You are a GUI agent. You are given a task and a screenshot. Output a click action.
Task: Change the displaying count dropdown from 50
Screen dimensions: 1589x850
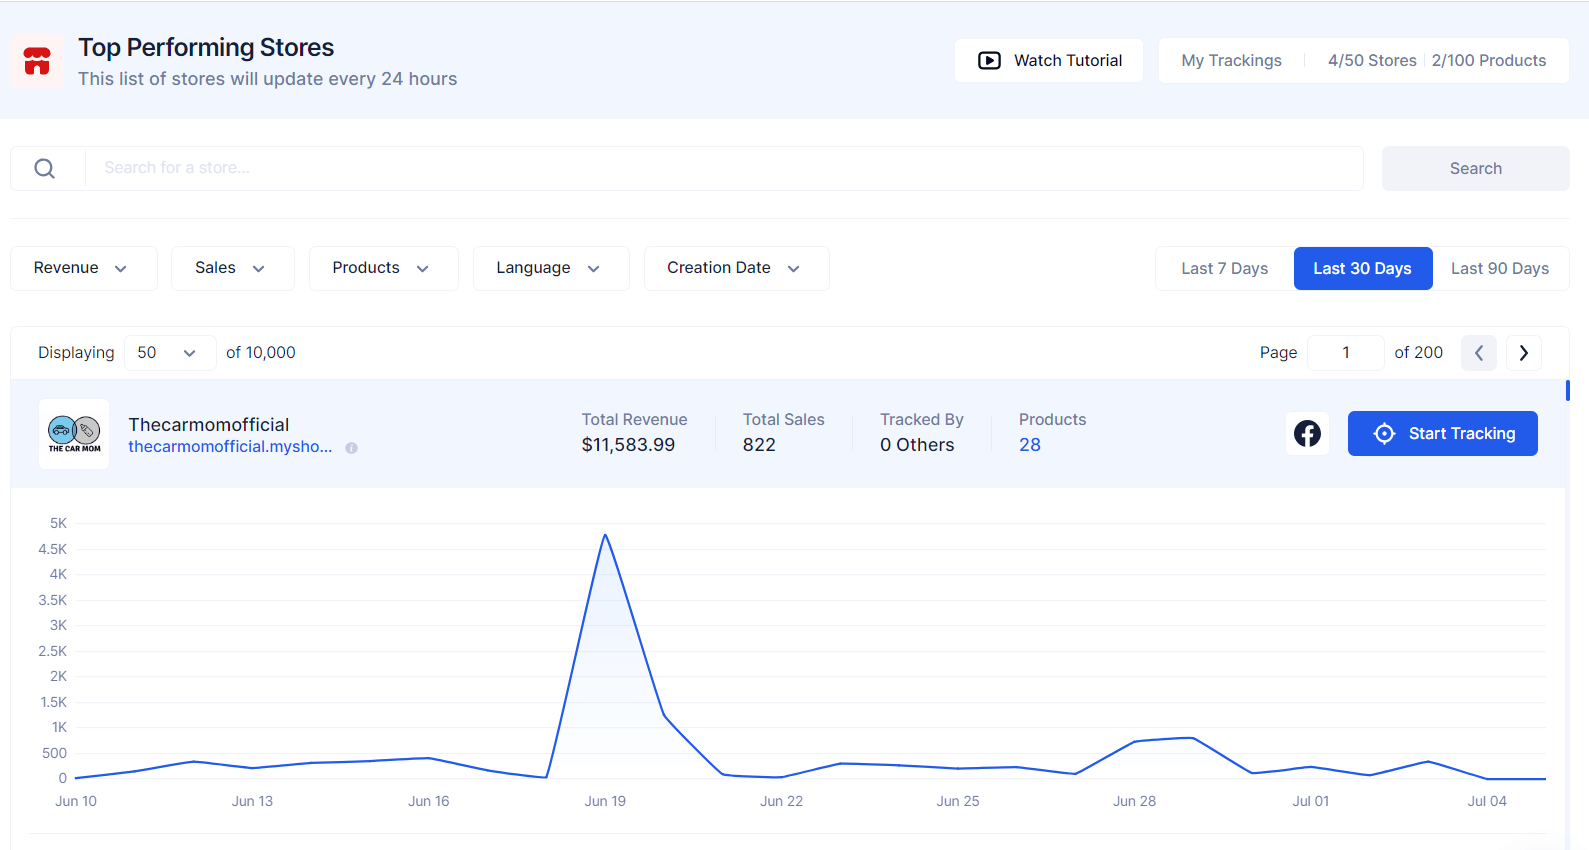pyautogui.click(x=169, y=353)
